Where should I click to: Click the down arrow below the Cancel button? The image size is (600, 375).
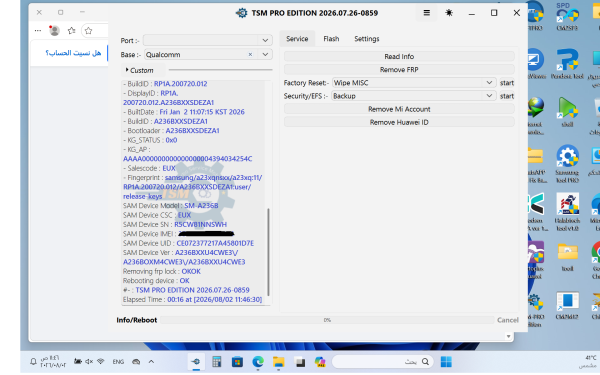pyautogui.click(x=508, y=336)
